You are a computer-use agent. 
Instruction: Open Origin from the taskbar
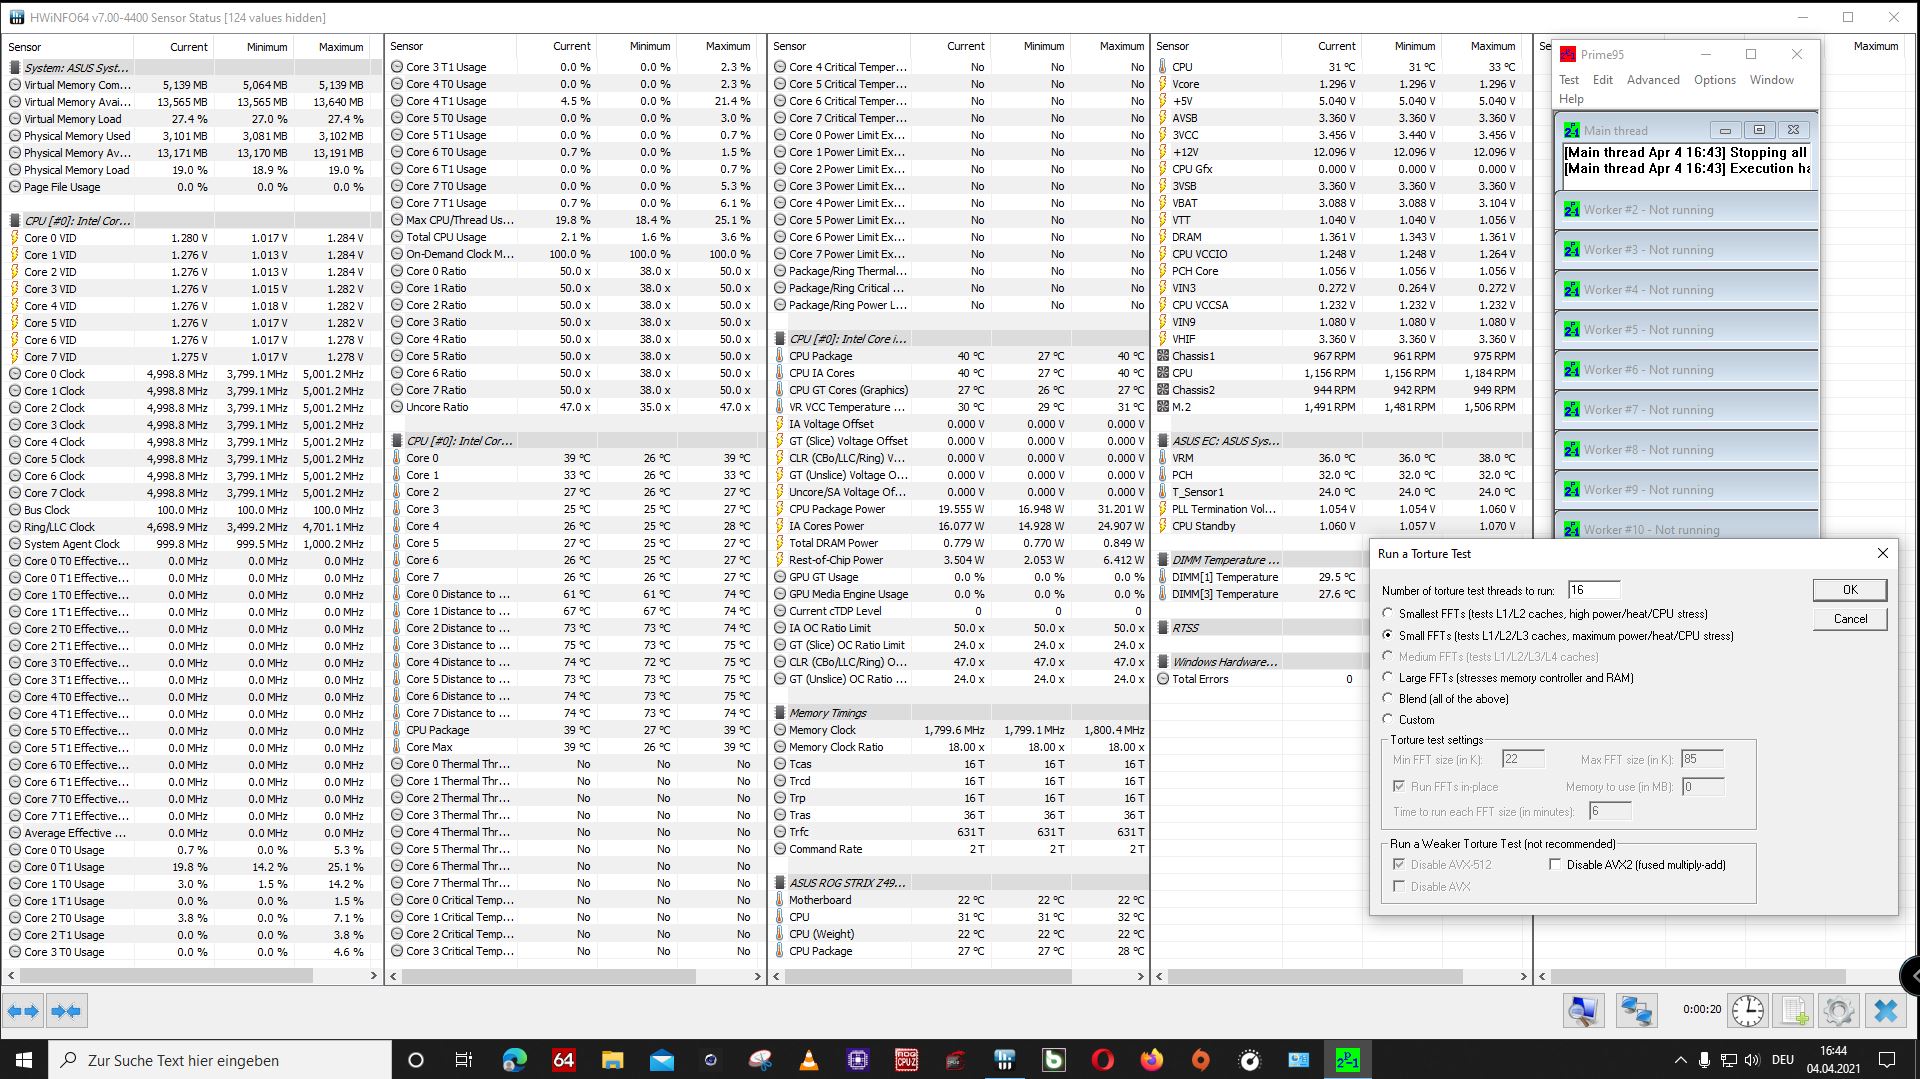(1201, 1060)
